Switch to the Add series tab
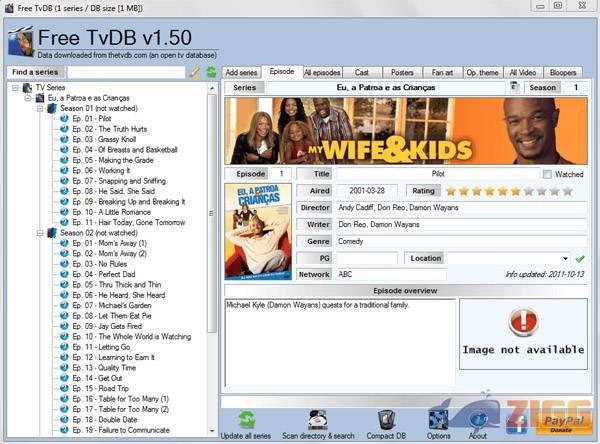Viewport: 600px width, 444px height. pos(241,72)
